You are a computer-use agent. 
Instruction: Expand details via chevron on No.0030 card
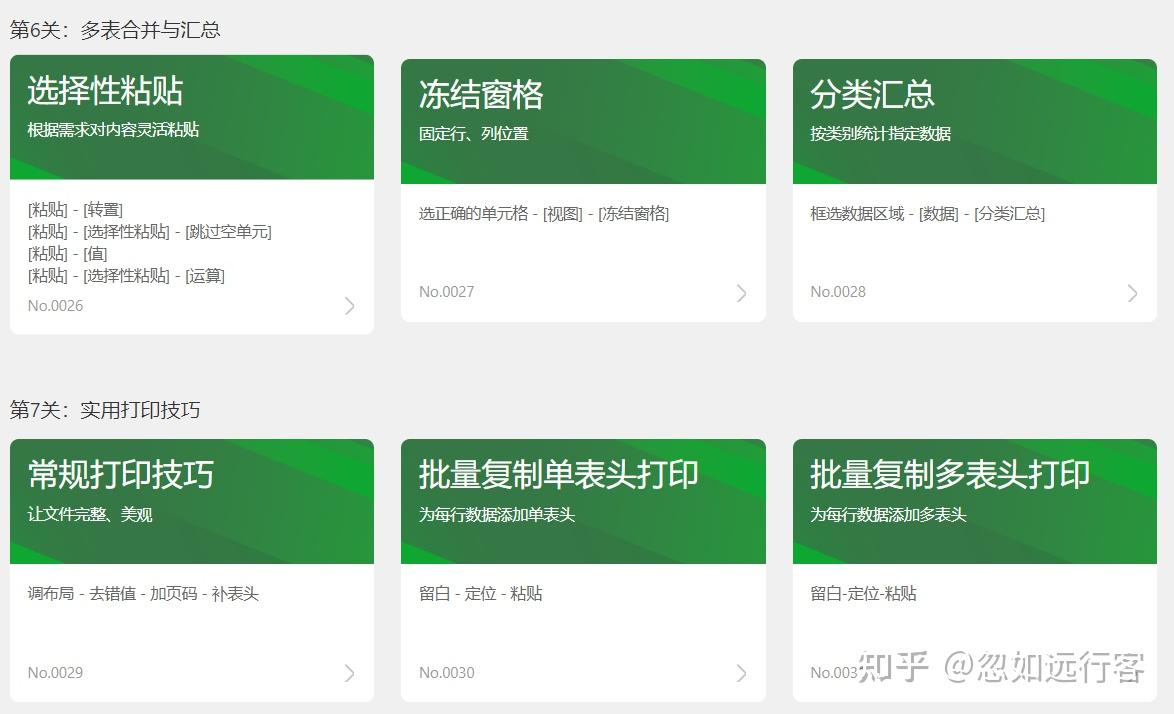(x=740, y=673)
